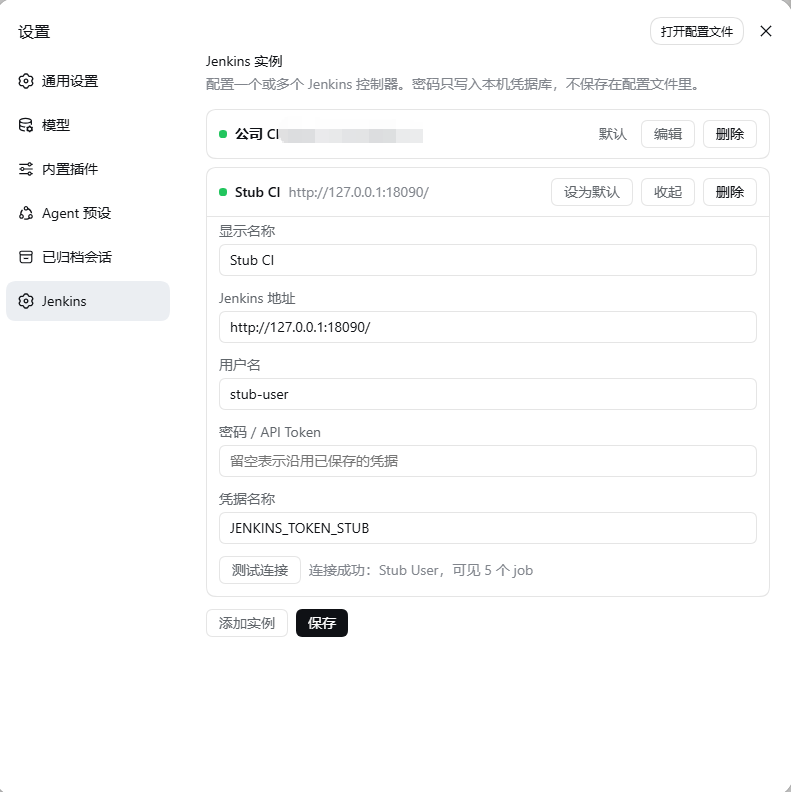This screenshot has height=792, width=791.
Task: Focus the 密码 / API Token field
Action: click(x=487, y=461)
